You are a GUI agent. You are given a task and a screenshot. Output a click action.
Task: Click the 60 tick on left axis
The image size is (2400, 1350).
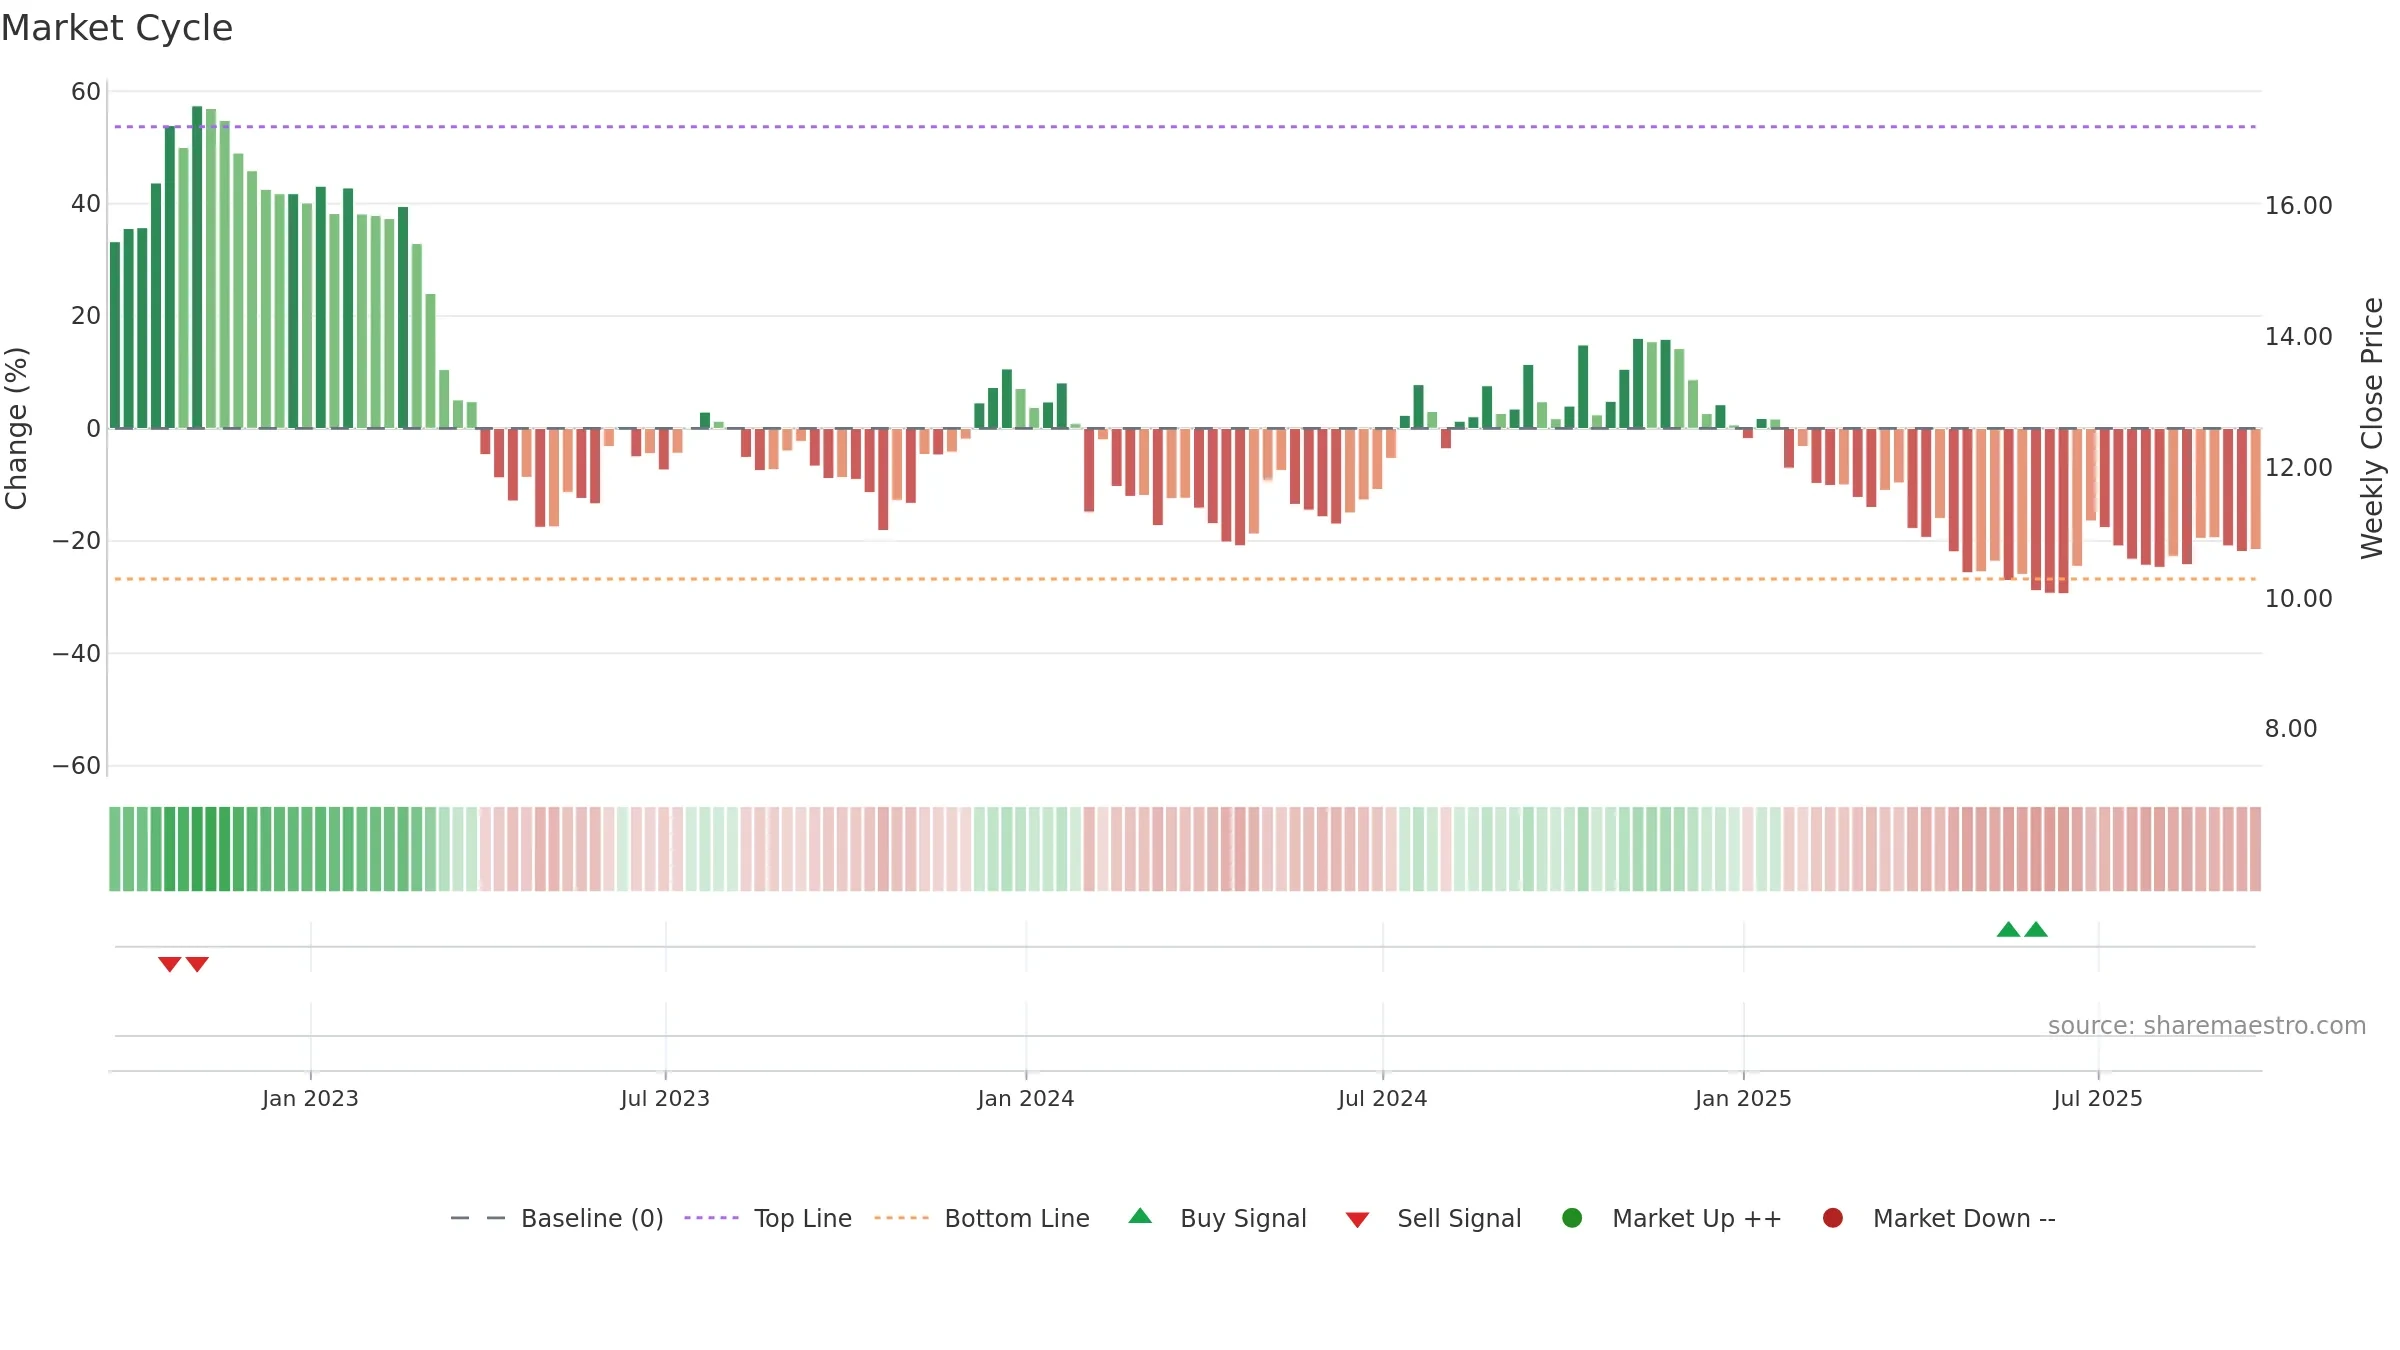[86, 92]
